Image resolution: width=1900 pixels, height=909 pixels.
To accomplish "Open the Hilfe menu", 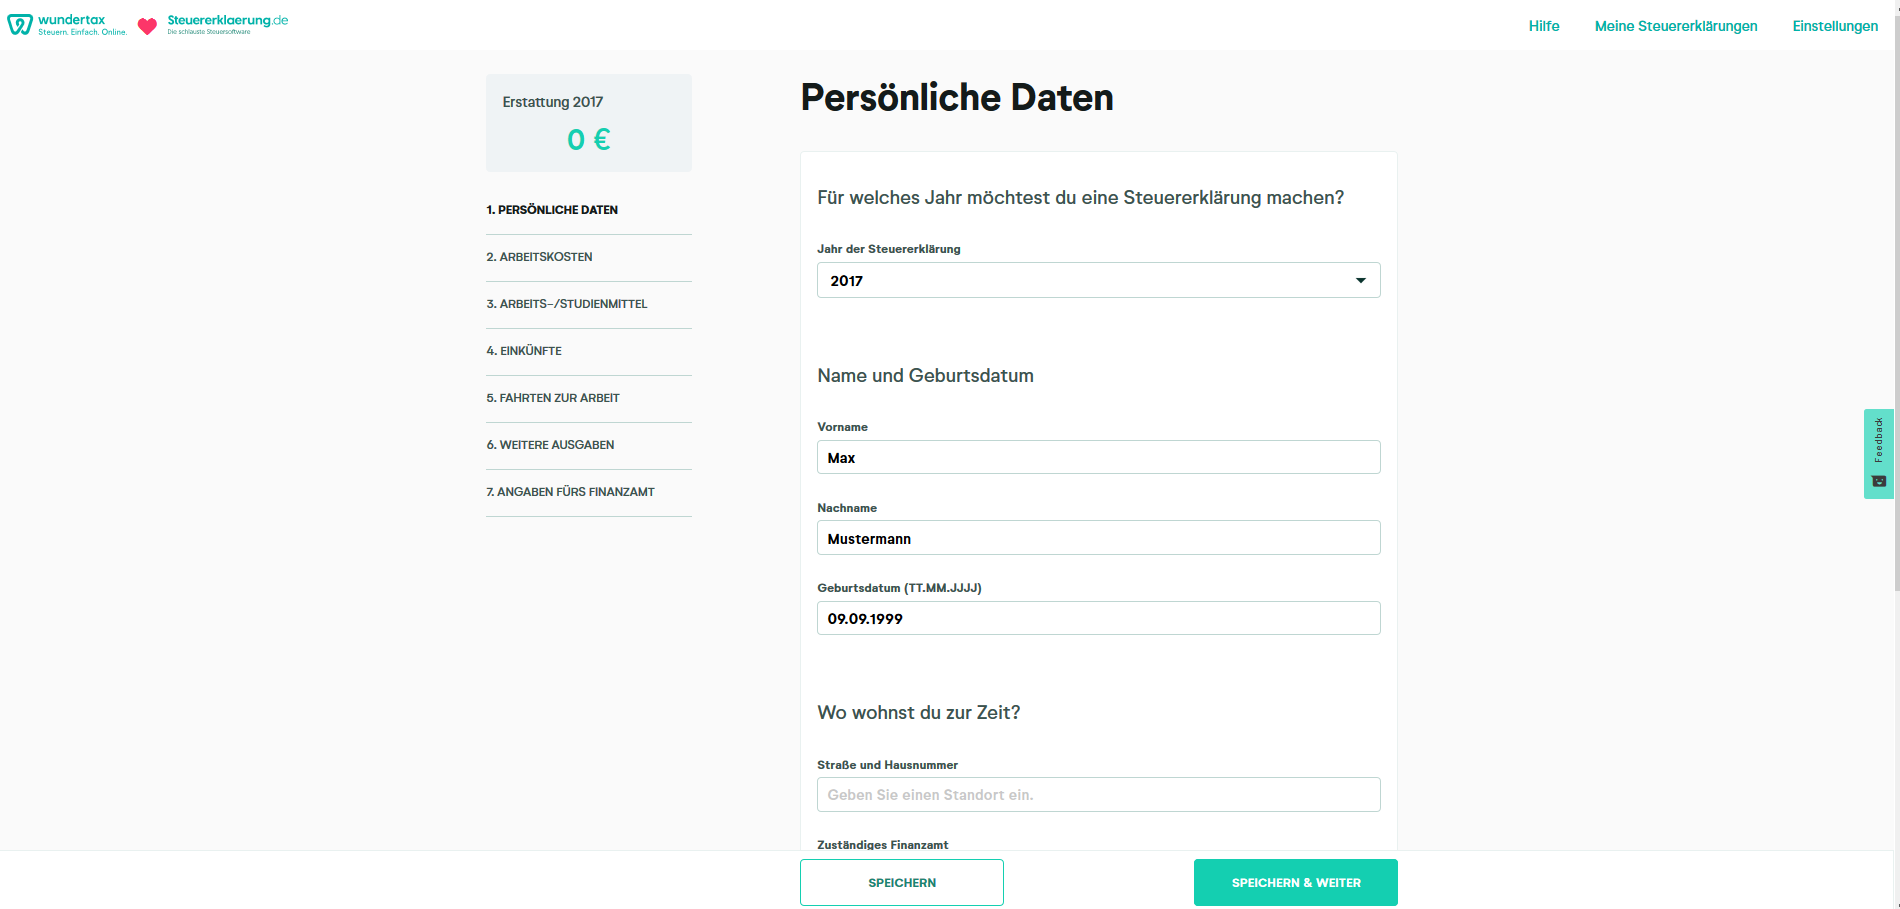I will (x=1543, y=26).
